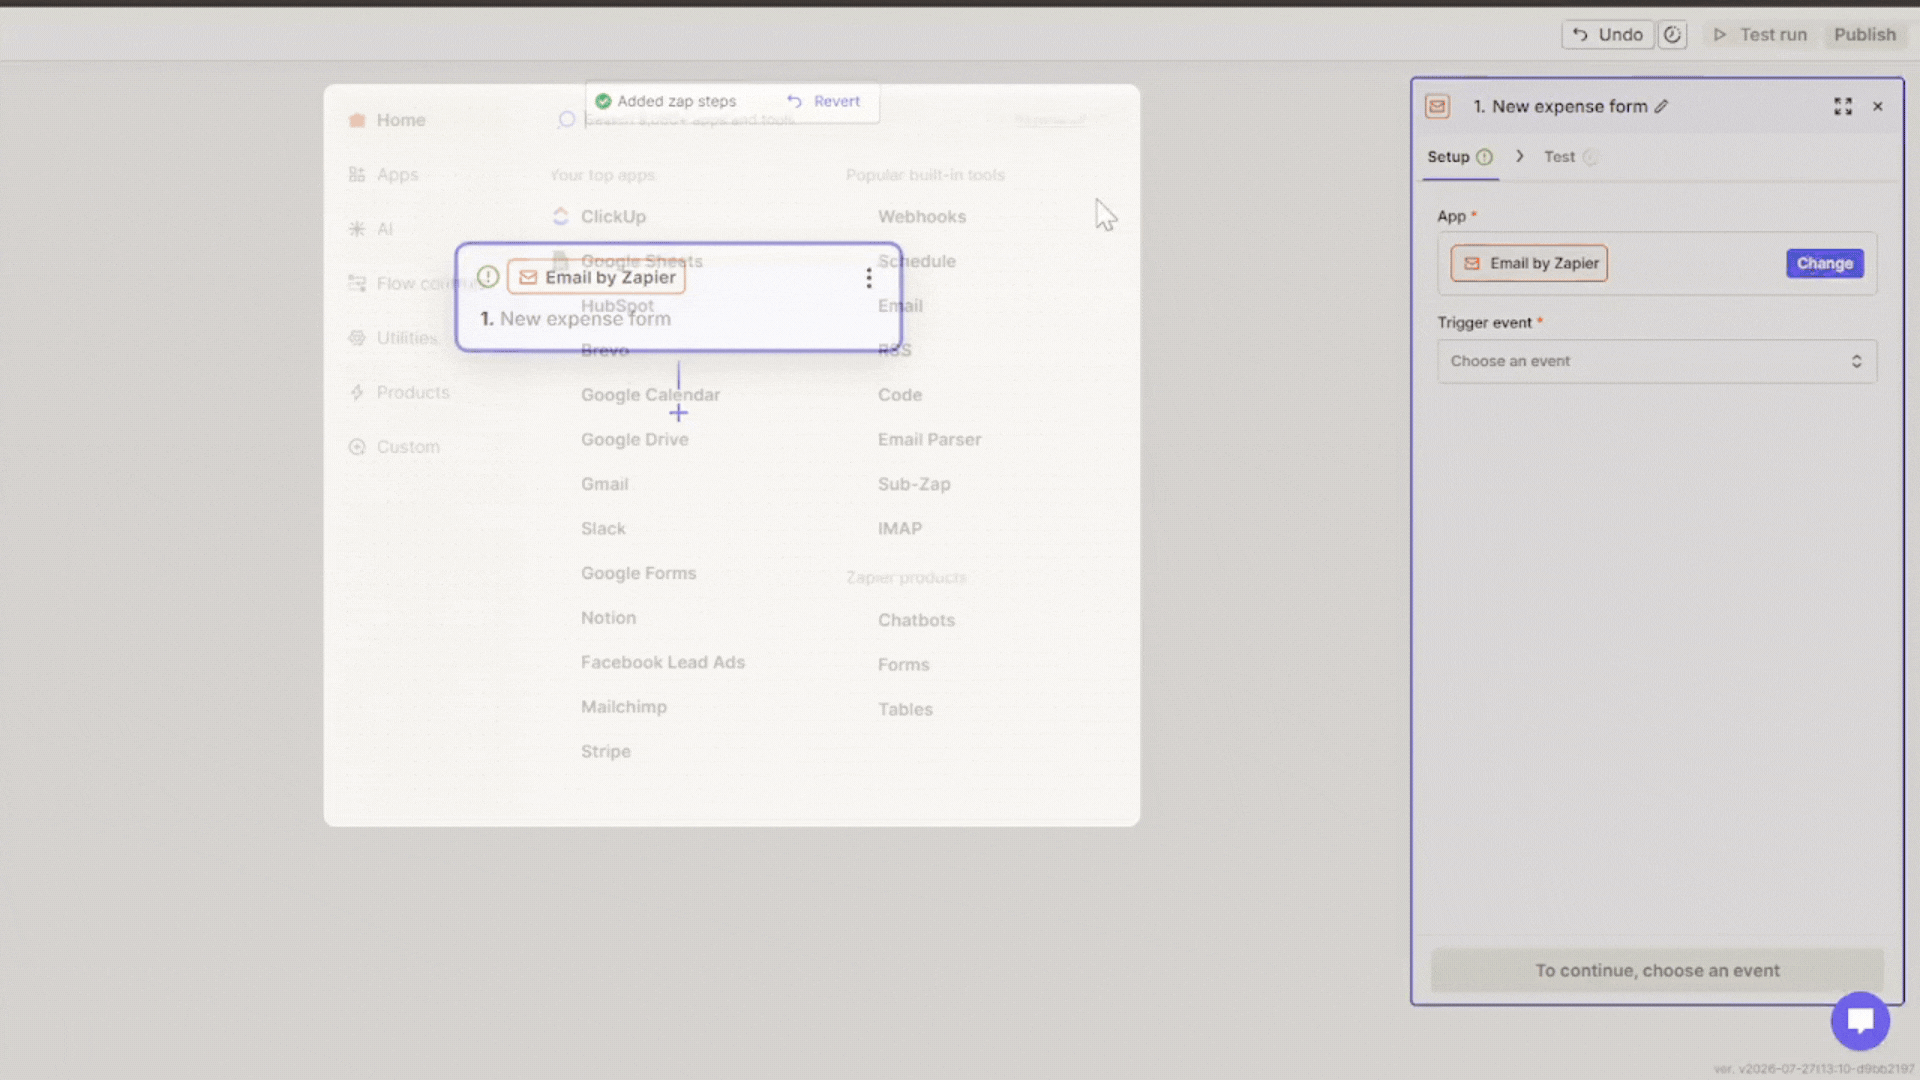Image resolution: width=1920 pixels, height=1080 pixels.
Task: Add a step with plus icon
Action: [x=678, y=413]
